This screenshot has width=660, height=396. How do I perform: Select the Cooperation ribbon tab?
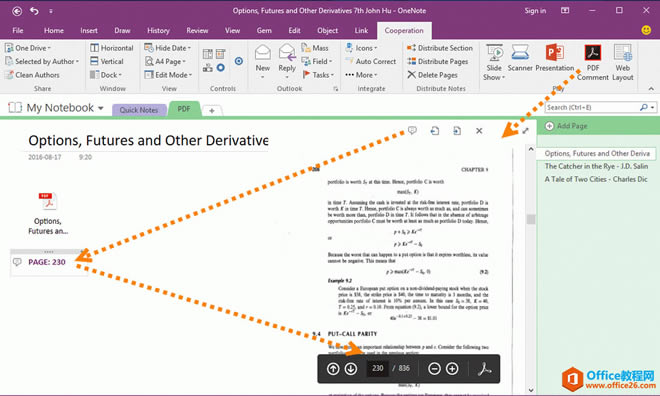tap(404, 30)
